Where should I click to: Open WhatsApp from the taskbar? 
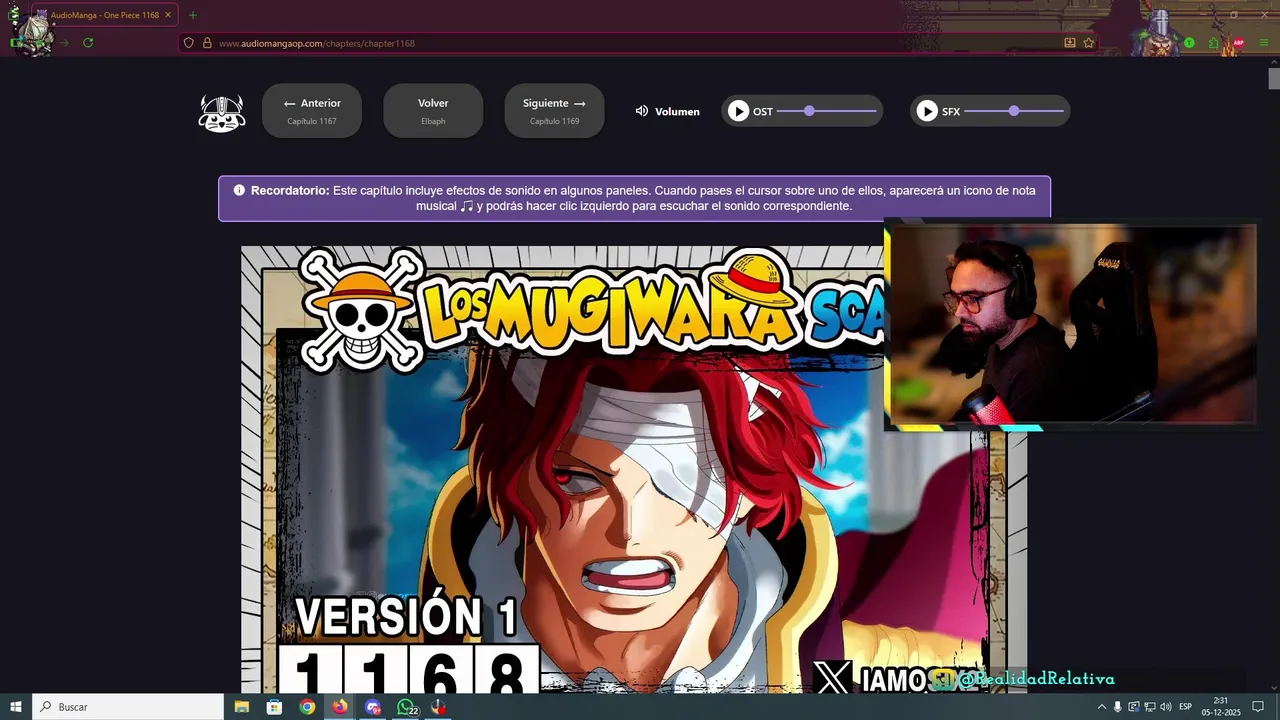(406, 707)
